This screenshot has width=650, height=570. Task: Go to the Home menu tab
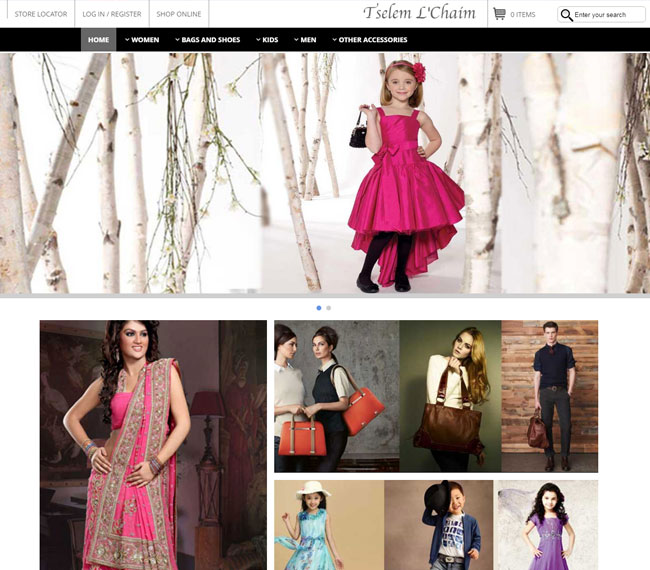(x=98, y=40)
